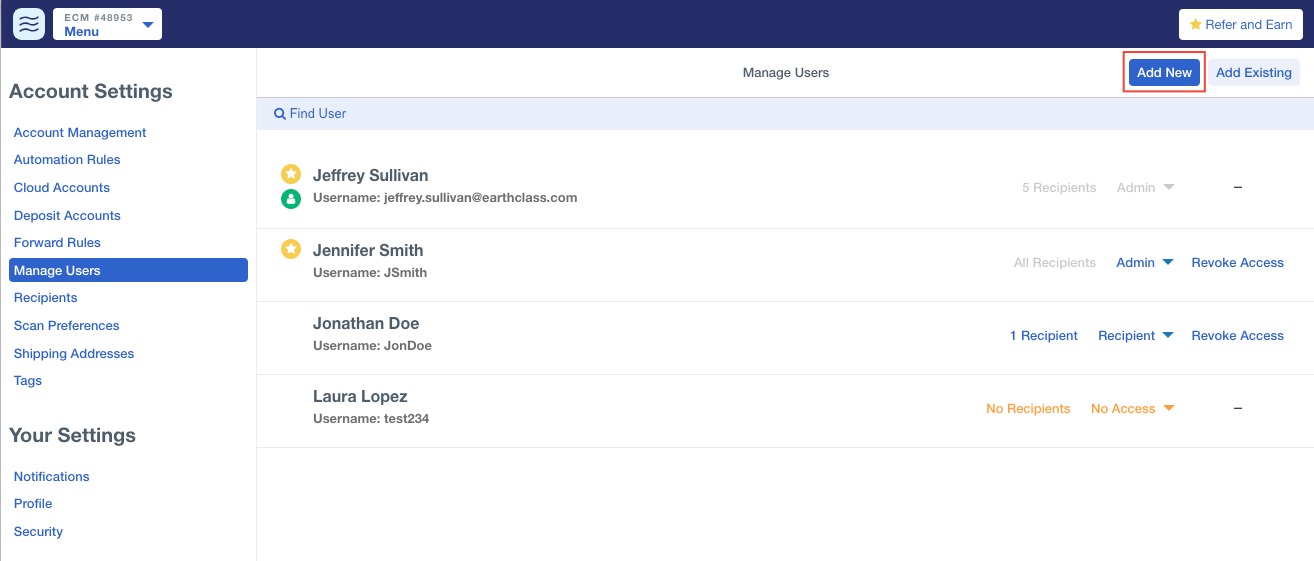1314x561 pixels.
Task: Open Security settings link
Action: point(38,531)
